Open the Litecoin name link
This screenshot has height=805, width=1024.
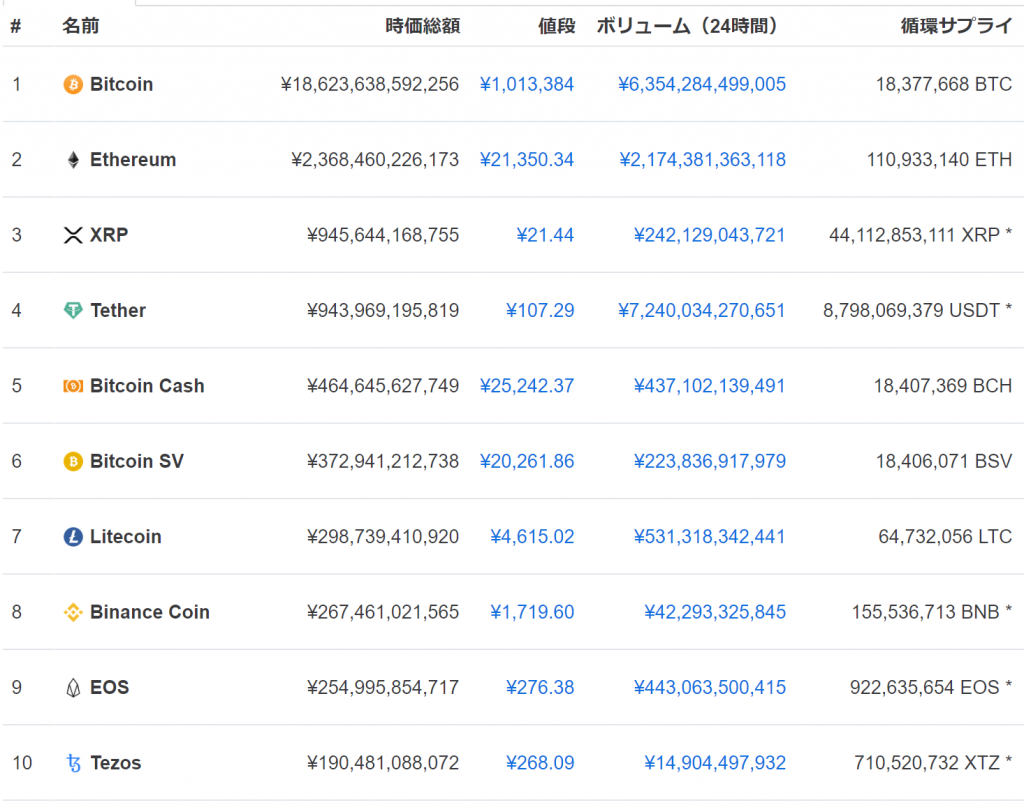125,537
